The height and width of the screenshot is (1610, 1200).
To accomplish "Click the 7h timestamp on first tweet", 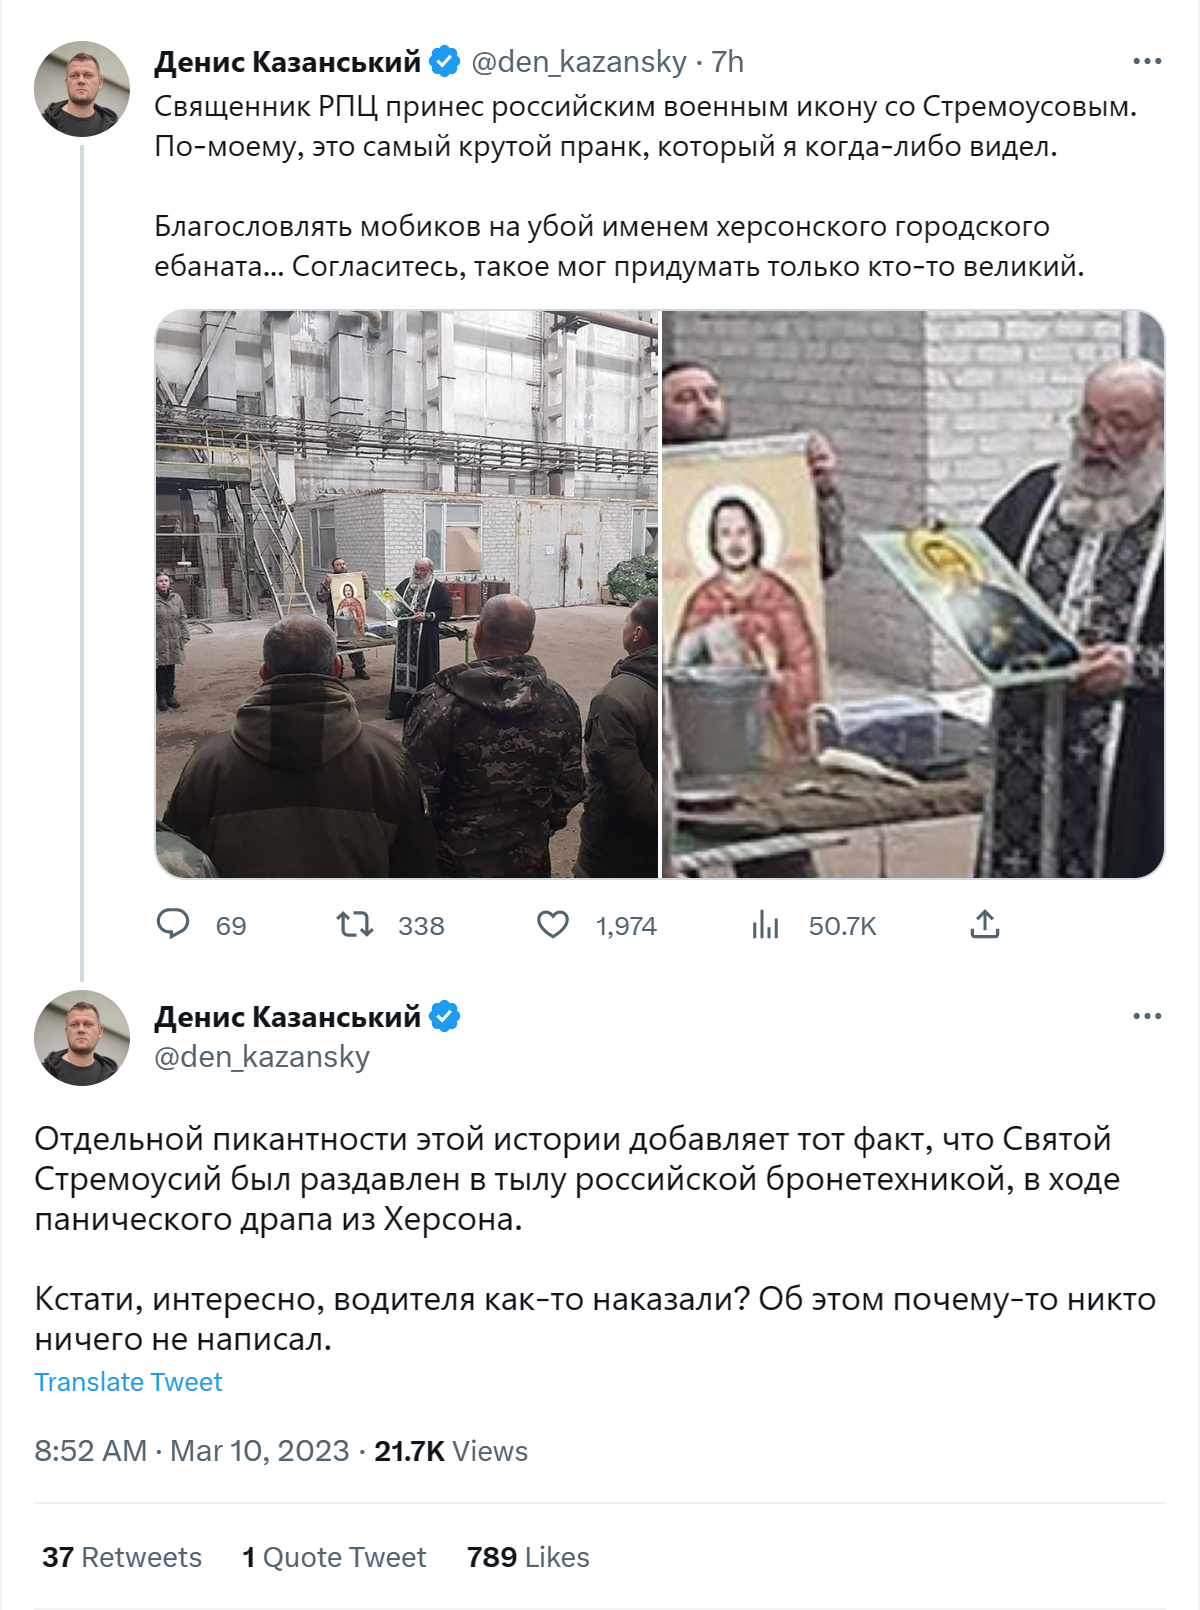I will pyautogui.click(x=728, y=62).
